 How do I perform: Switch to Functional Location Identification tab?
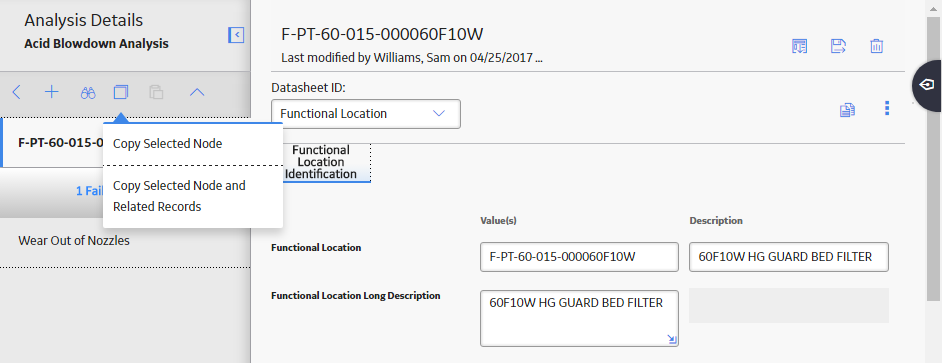tap(321, 162)
